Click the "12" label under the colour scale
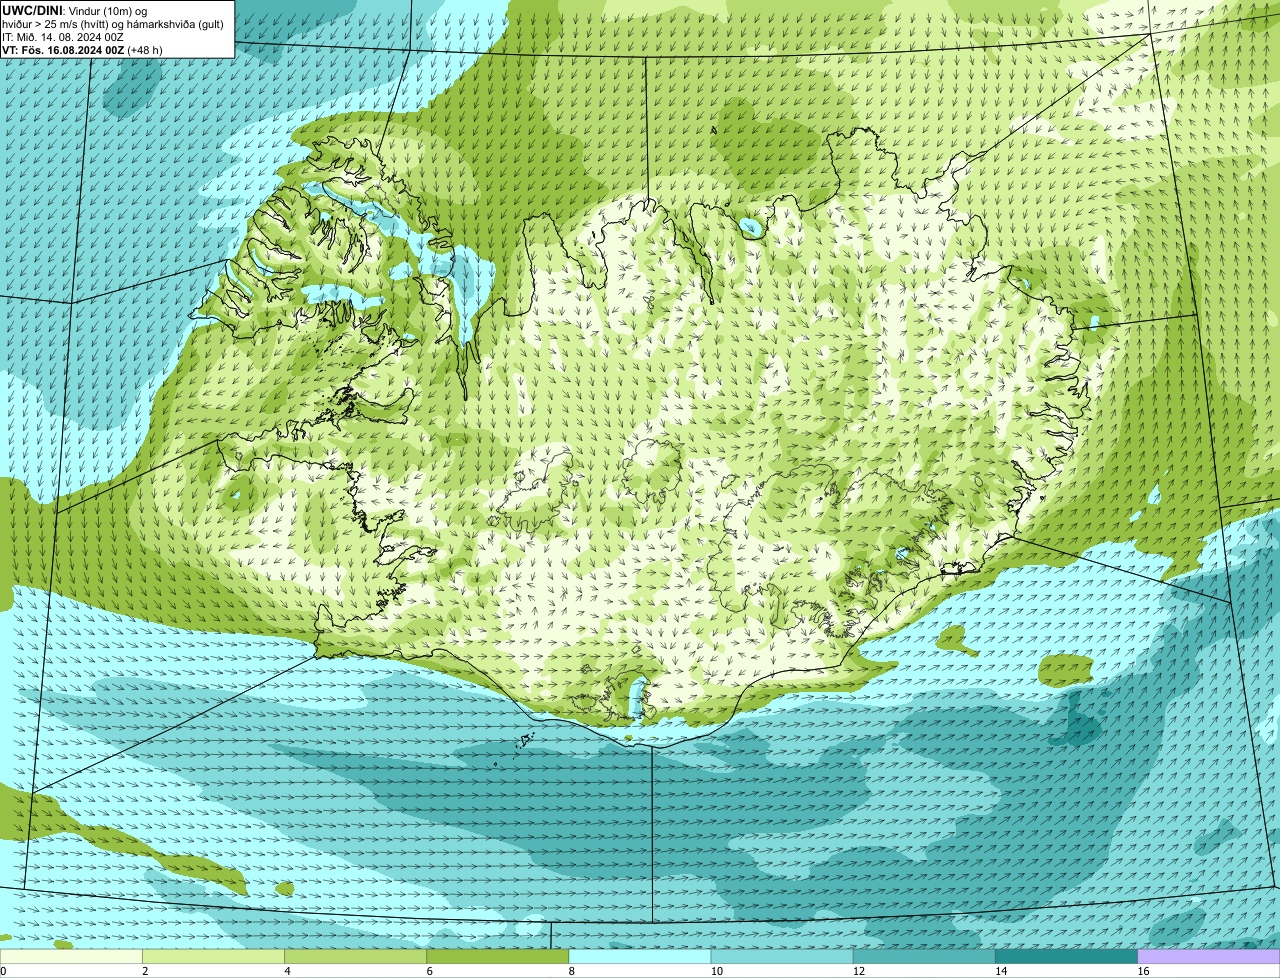The height and width of the screenshot is (978, 1280). 859,971
